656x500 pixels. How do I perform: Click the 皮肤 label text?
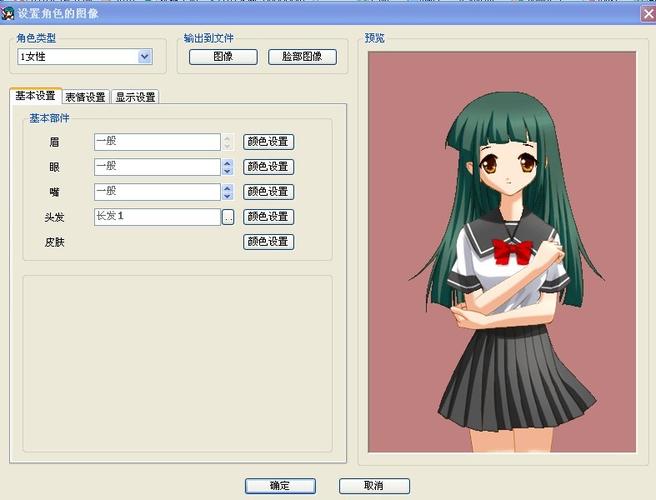coord(55,242)
